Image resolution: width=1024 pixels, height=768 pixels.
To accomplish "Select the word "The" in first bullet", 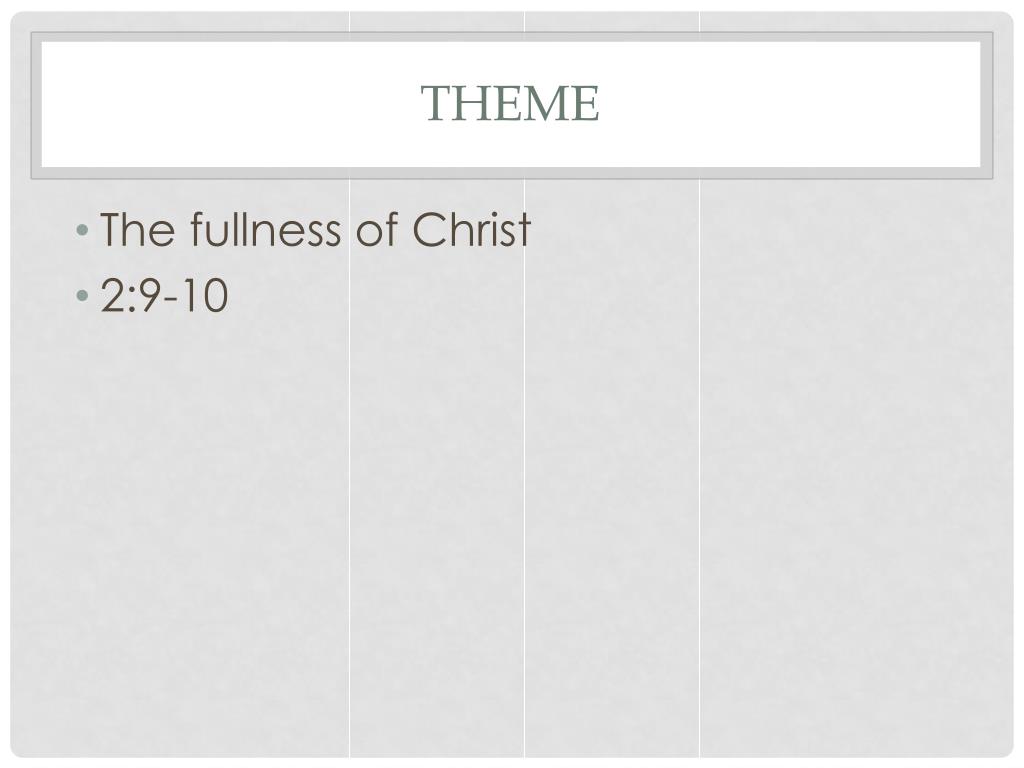I will [136, 231].
